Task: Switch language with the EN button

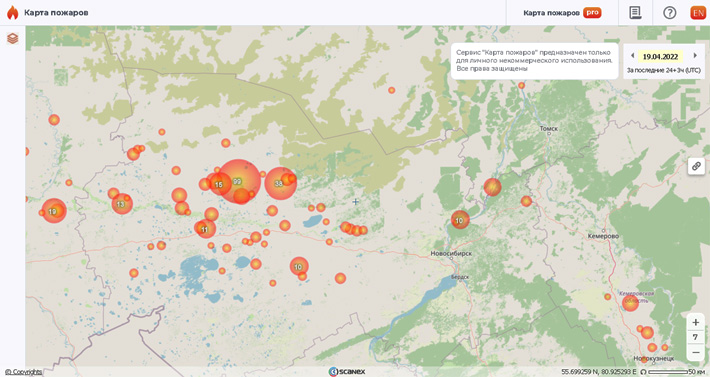Action: [698, 13]
